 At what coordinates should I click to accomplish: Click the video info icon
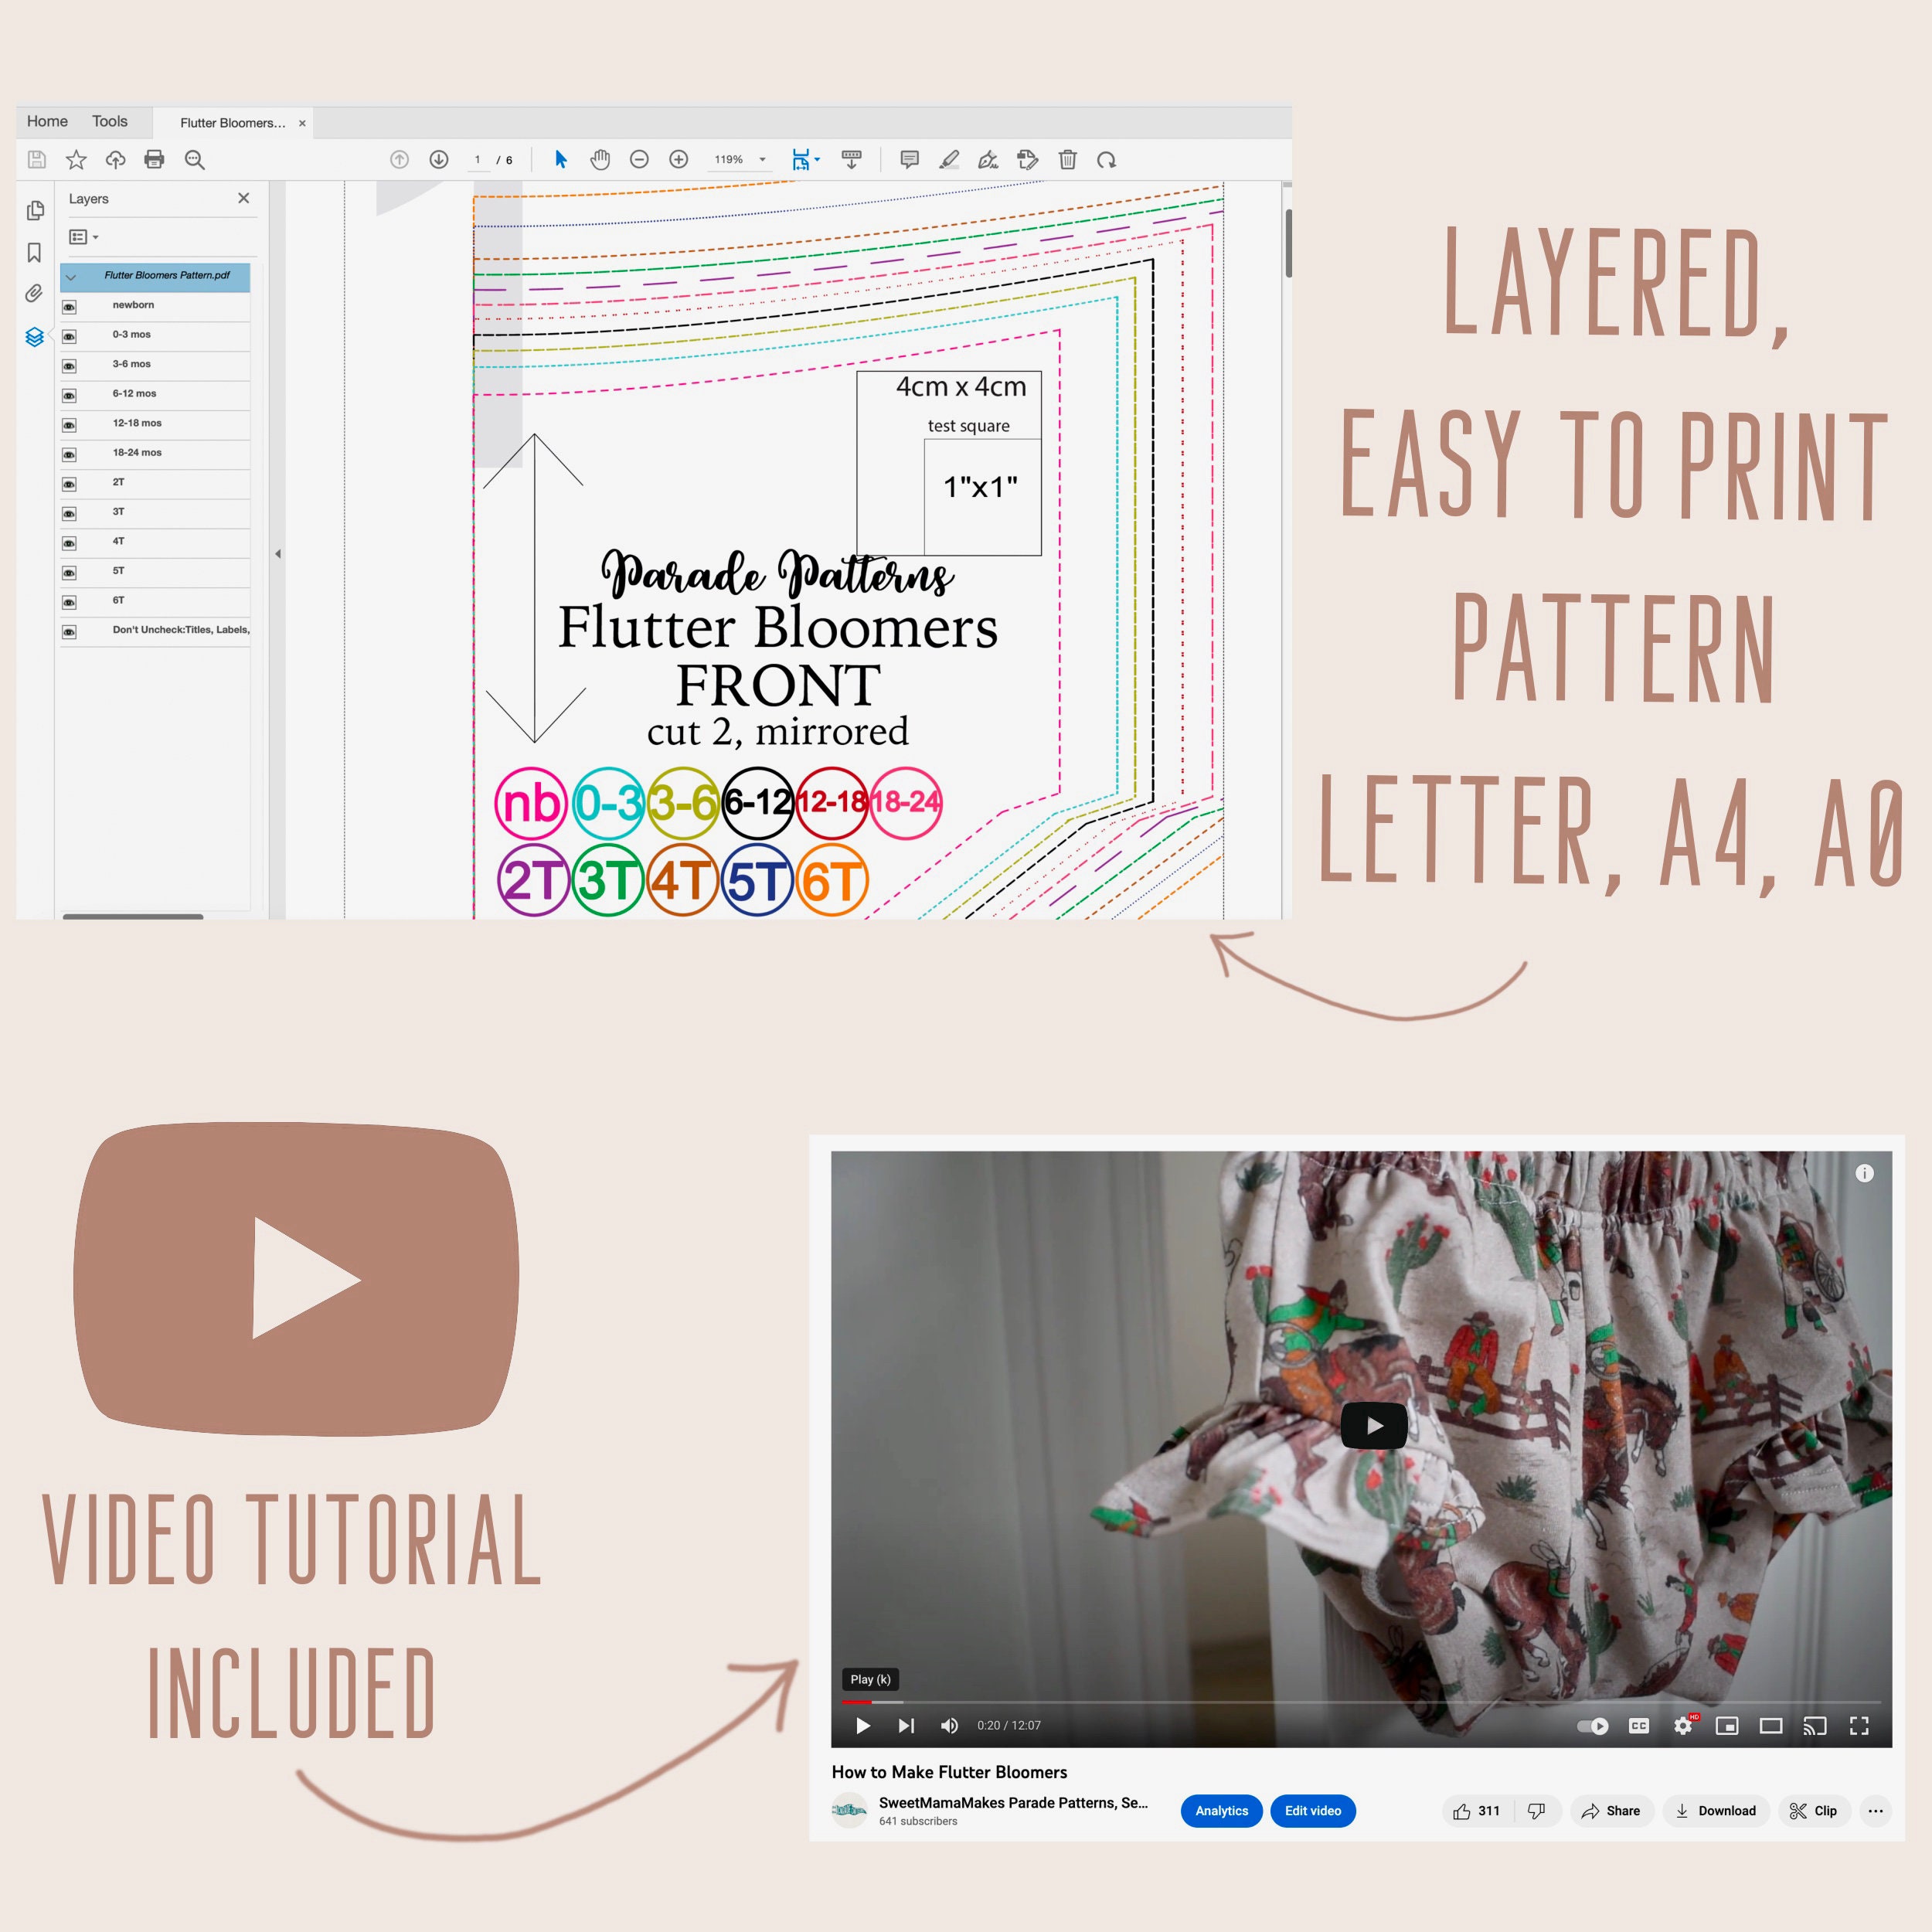tap(1864, 1173)
